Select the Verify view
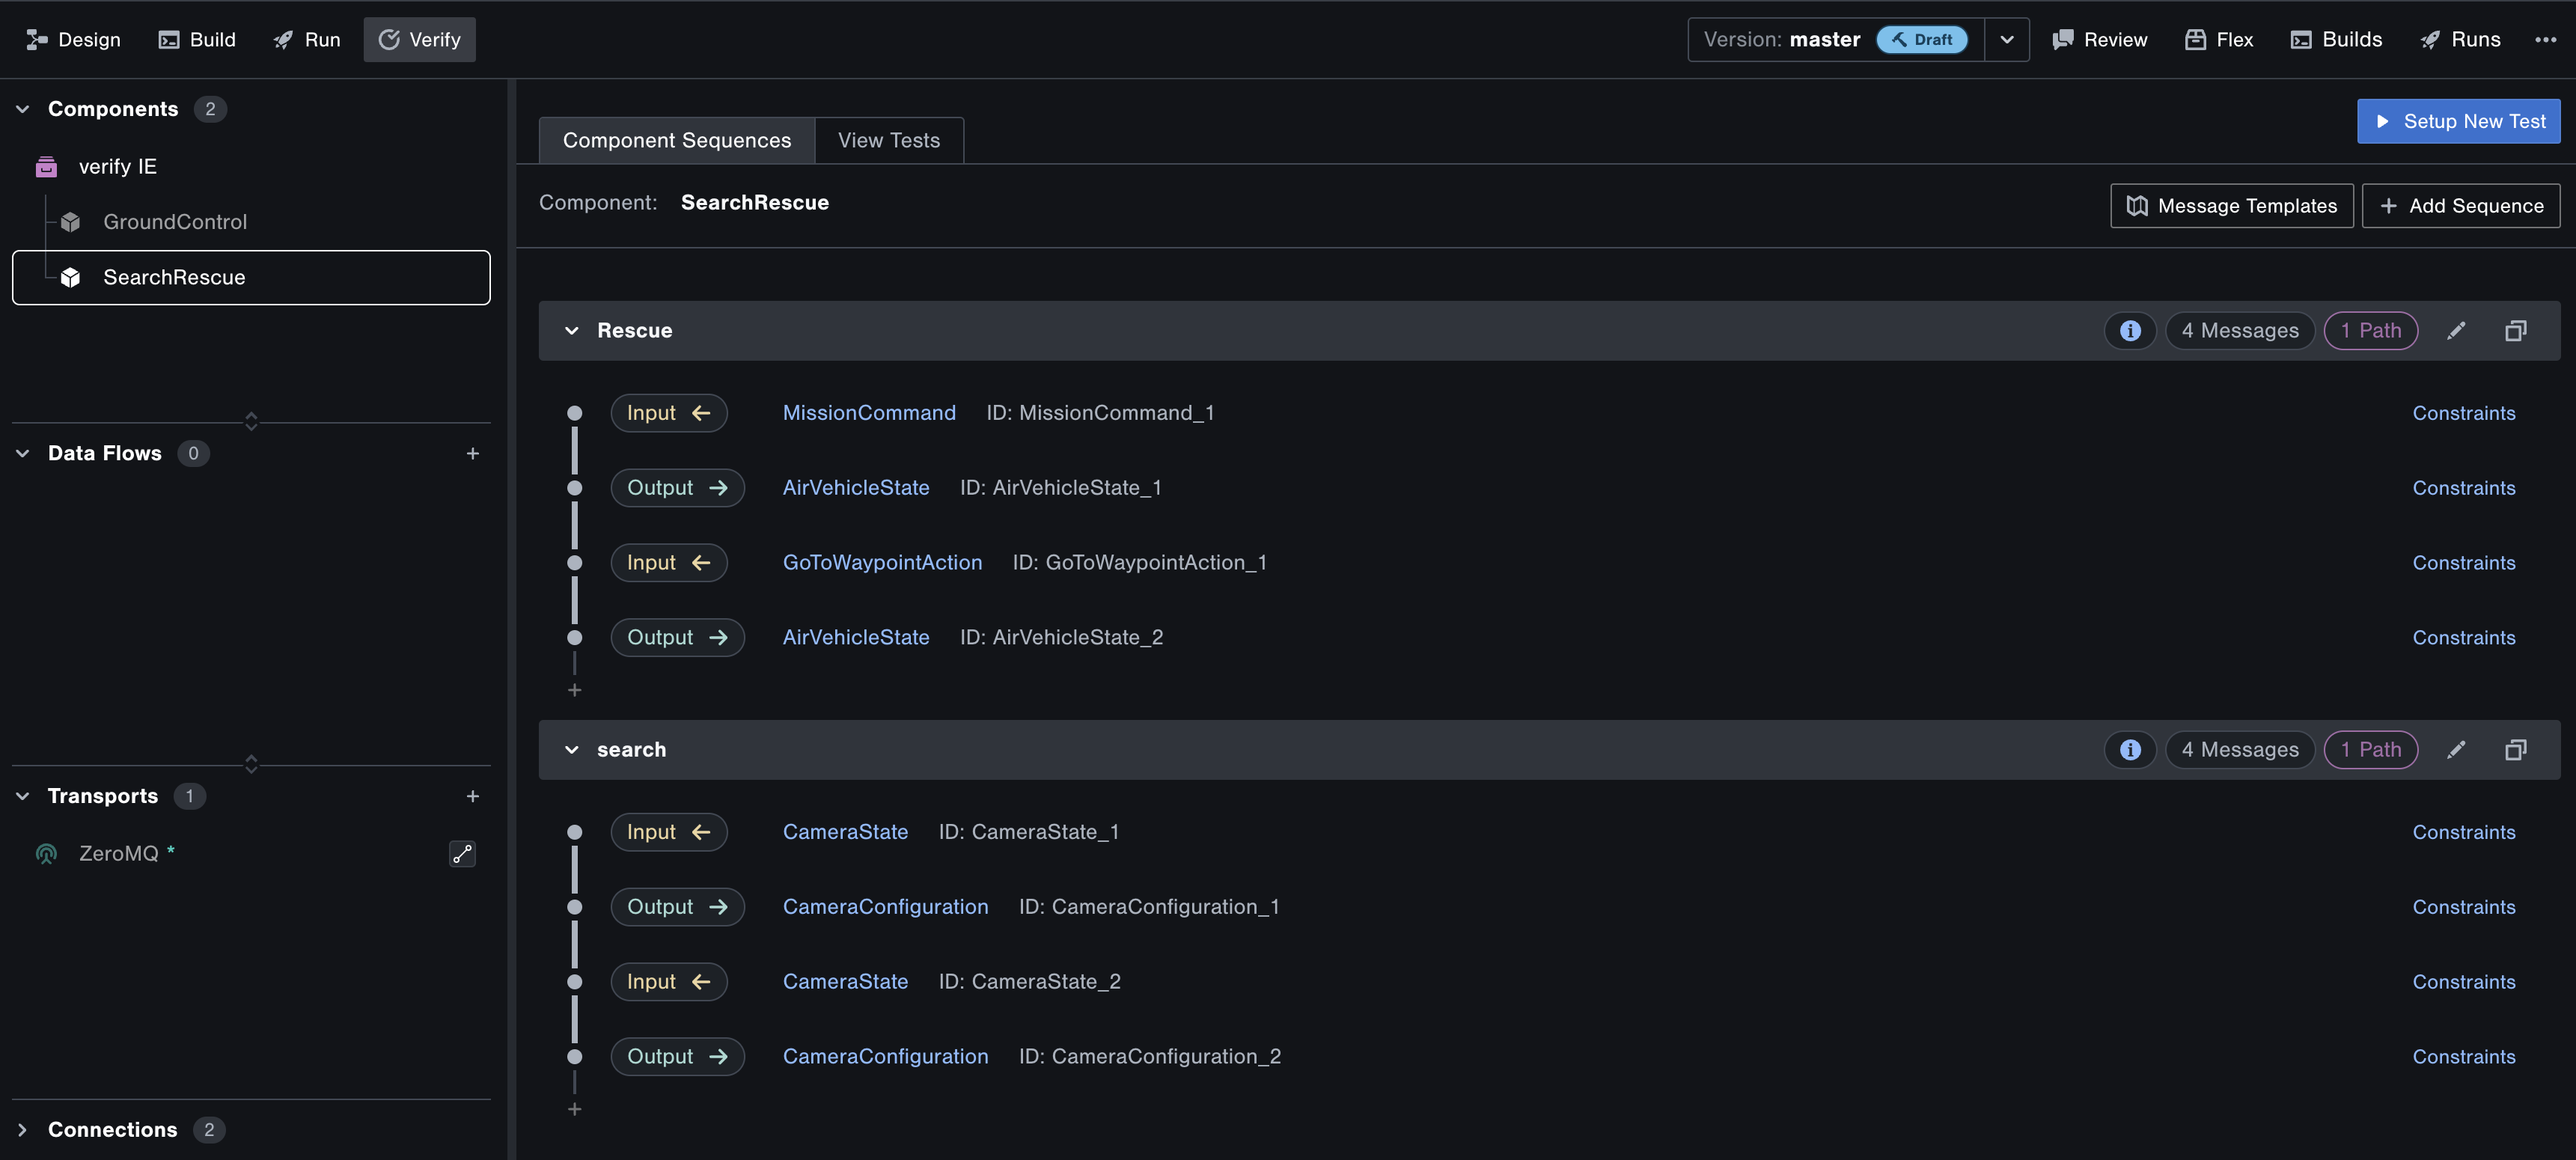Image resolution: width=2576 pixels, height=1160 pixels. [419, 39]
